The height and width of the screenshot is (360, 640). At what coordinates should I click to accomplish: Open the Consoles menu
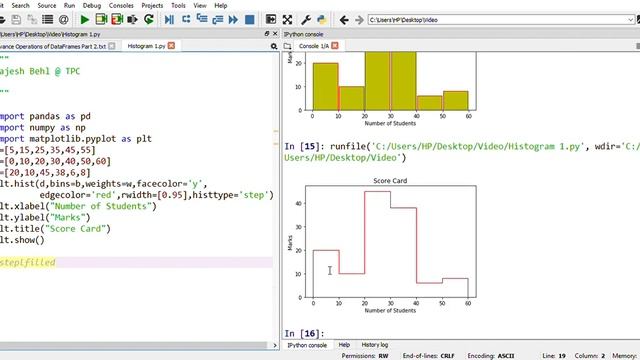pyautogui.click(x=121, y=5)
